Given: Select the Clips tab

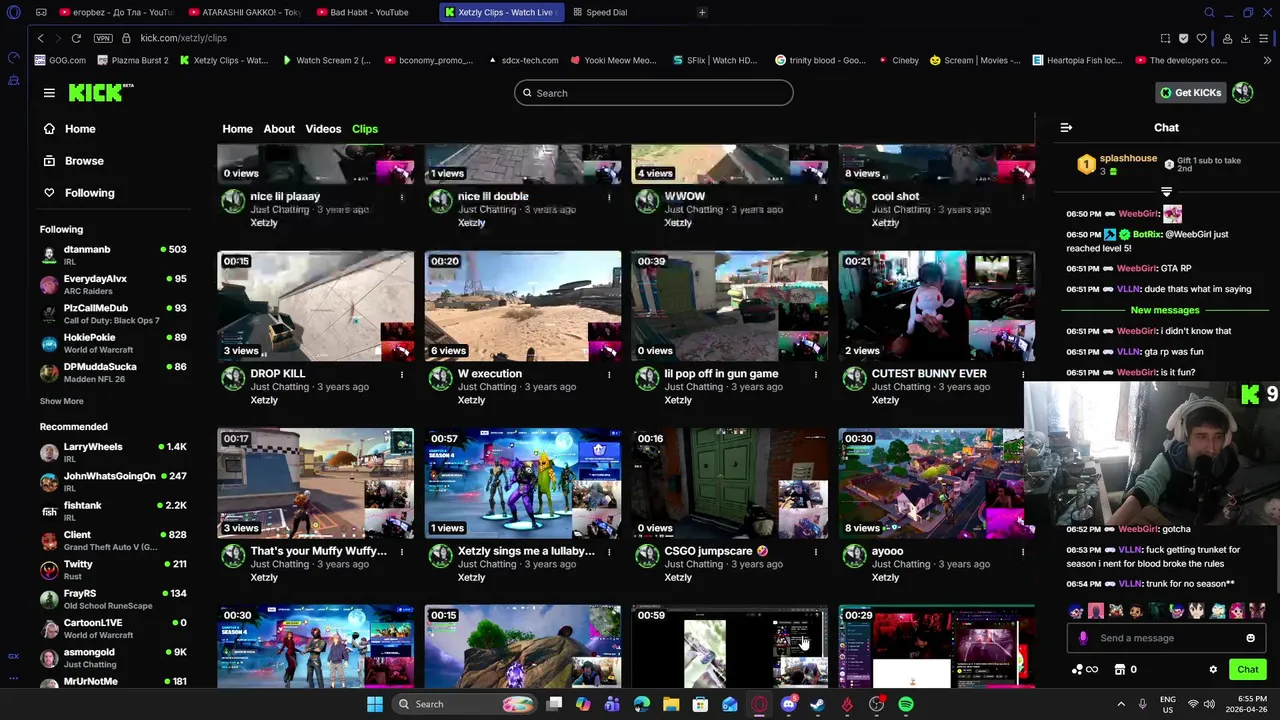Looking at the screenshot, I should click(365, 129).
